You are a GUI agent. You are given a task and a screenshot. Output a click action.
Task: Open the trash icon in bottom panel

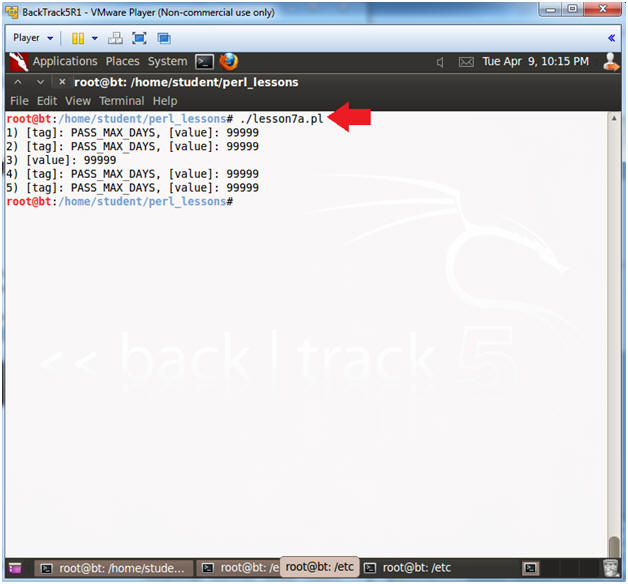(x=611, y=568)
